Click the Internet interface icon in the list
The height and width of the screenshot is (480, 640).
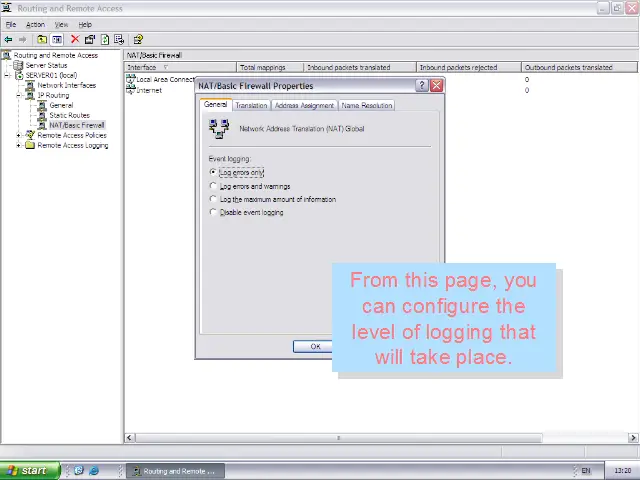(131, 90)
